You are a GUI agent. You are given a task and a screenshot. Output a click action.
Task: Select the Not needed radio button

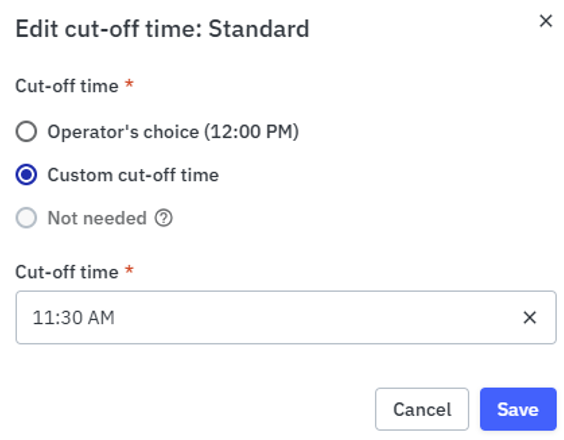tap(26, 218)
